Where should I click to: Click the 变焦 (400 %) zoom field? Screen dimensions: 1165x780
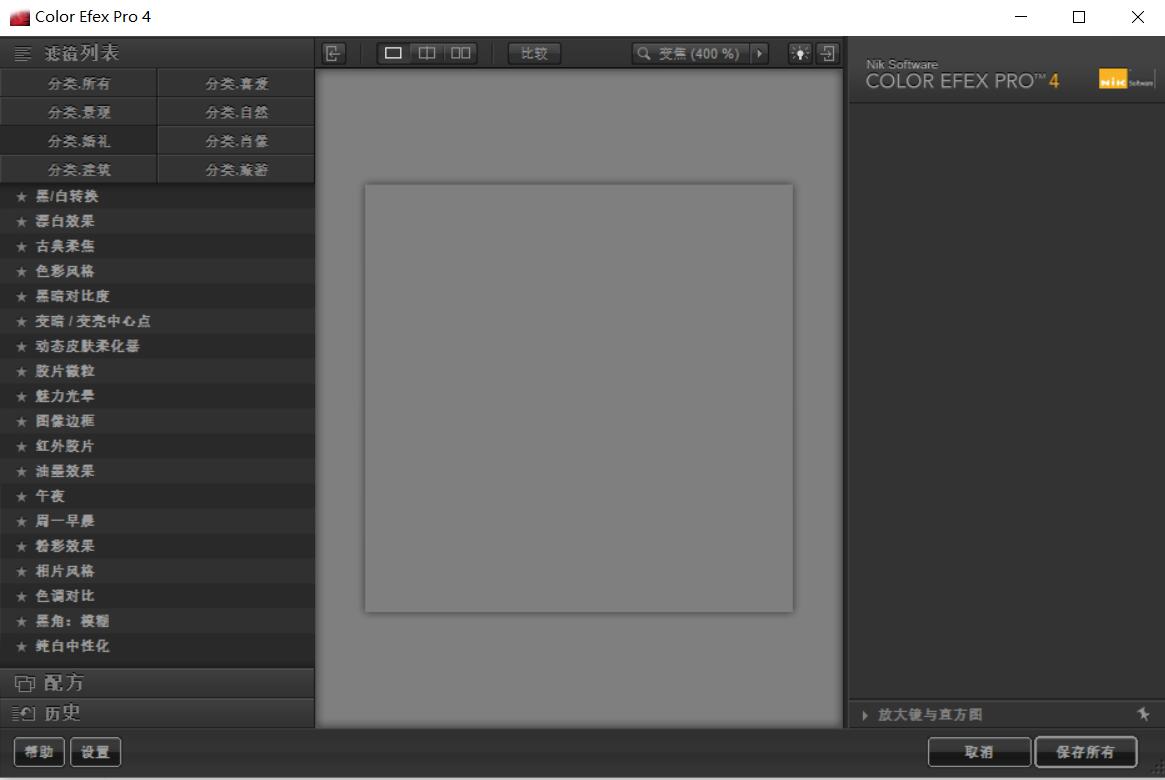coord(699,53)
